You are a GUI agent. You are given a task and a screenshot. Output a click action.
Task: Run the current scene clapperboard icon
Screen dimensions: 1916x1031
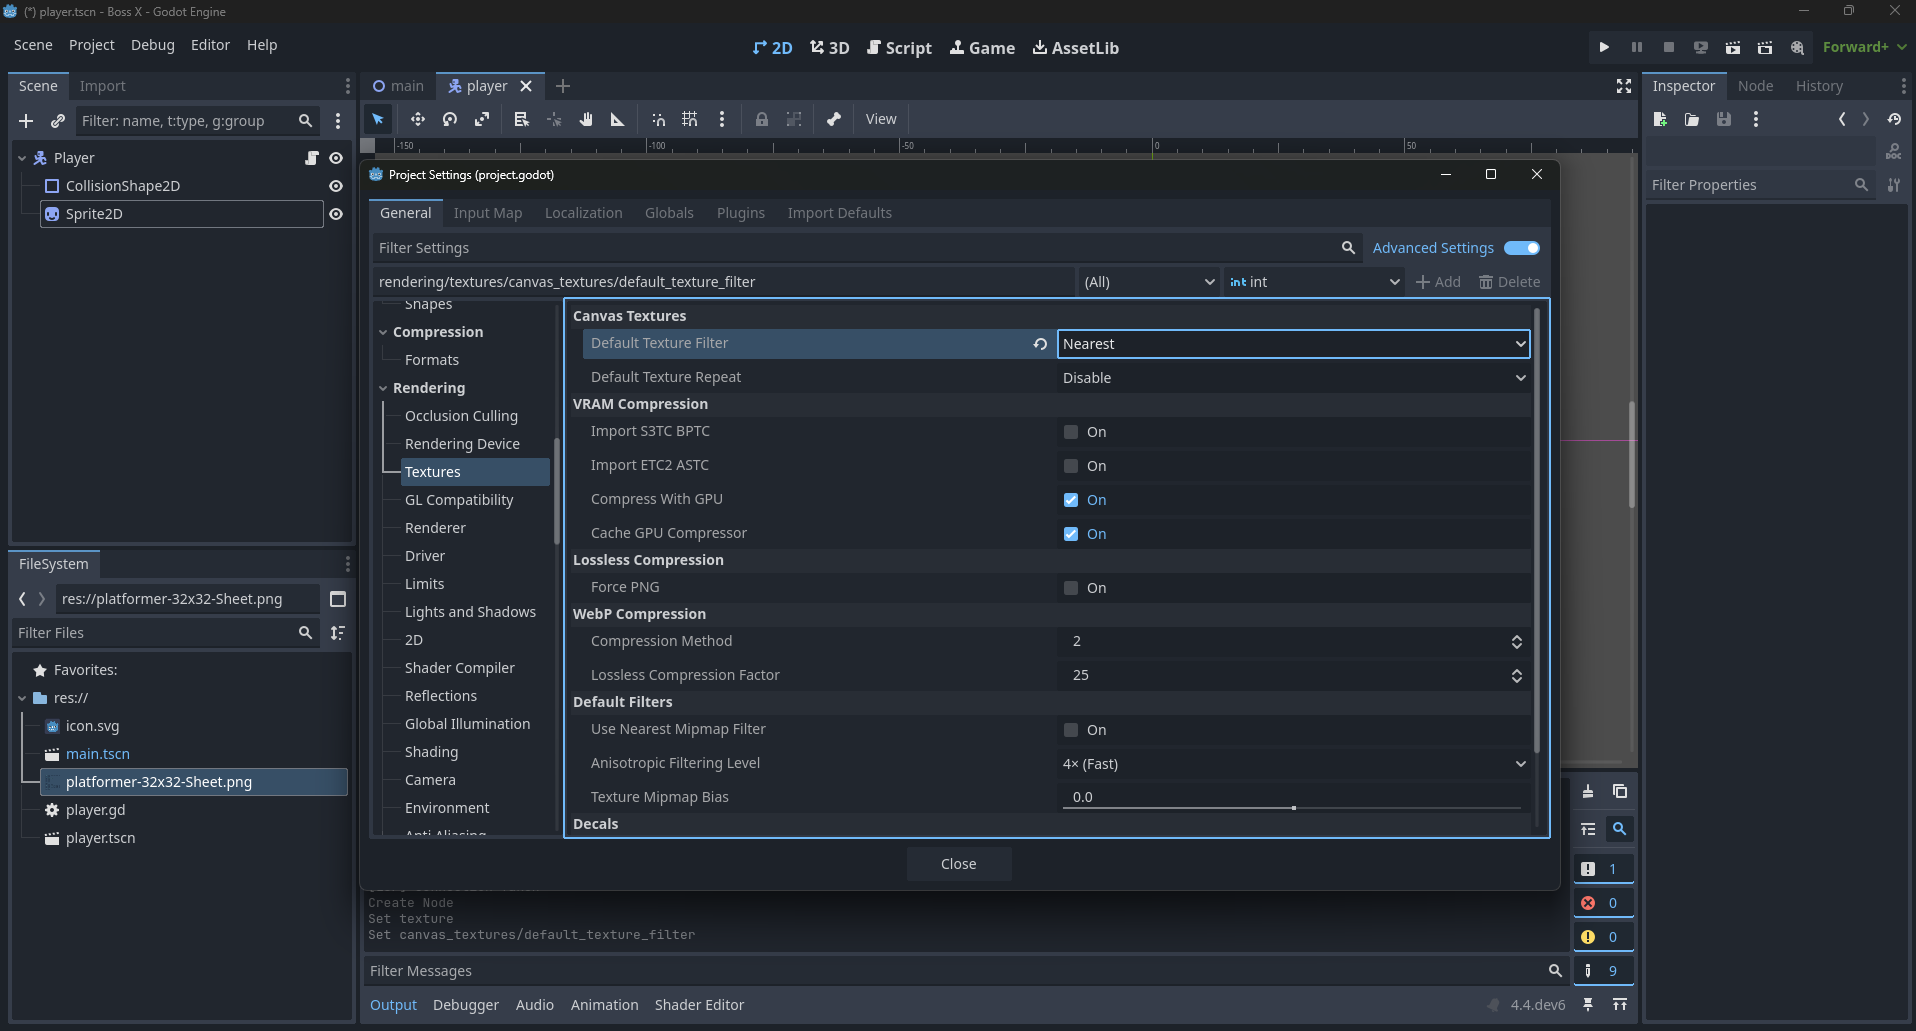1733,47
